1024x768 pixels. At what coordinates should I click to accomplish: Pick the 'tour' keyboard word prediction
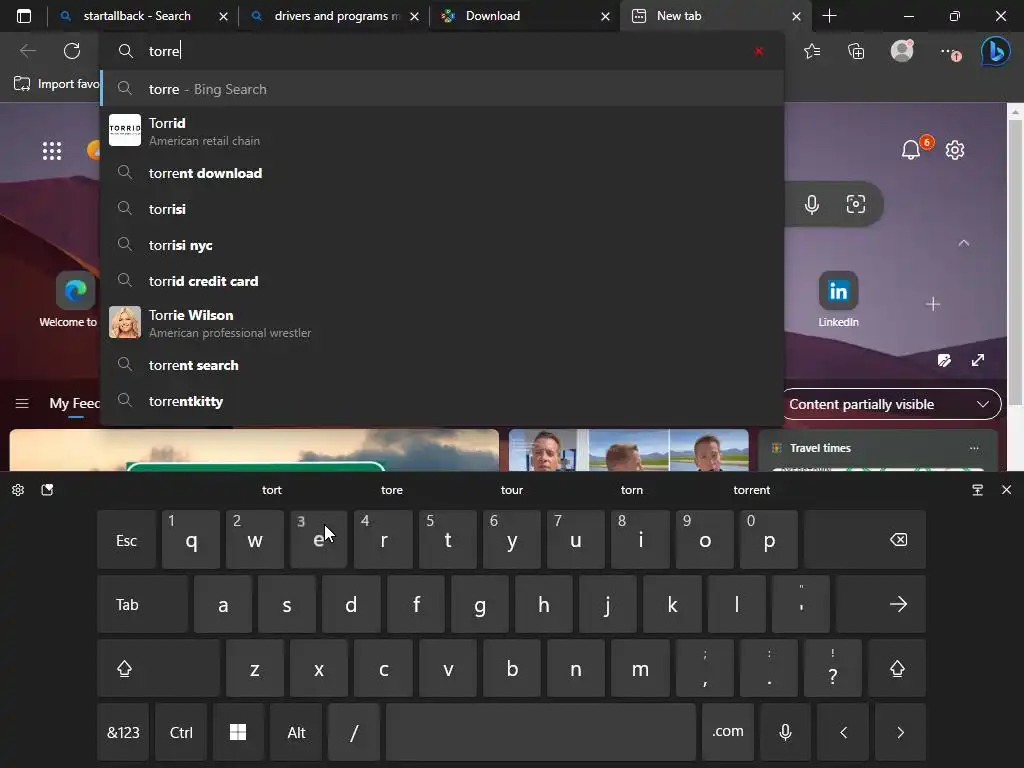point(512,490)
